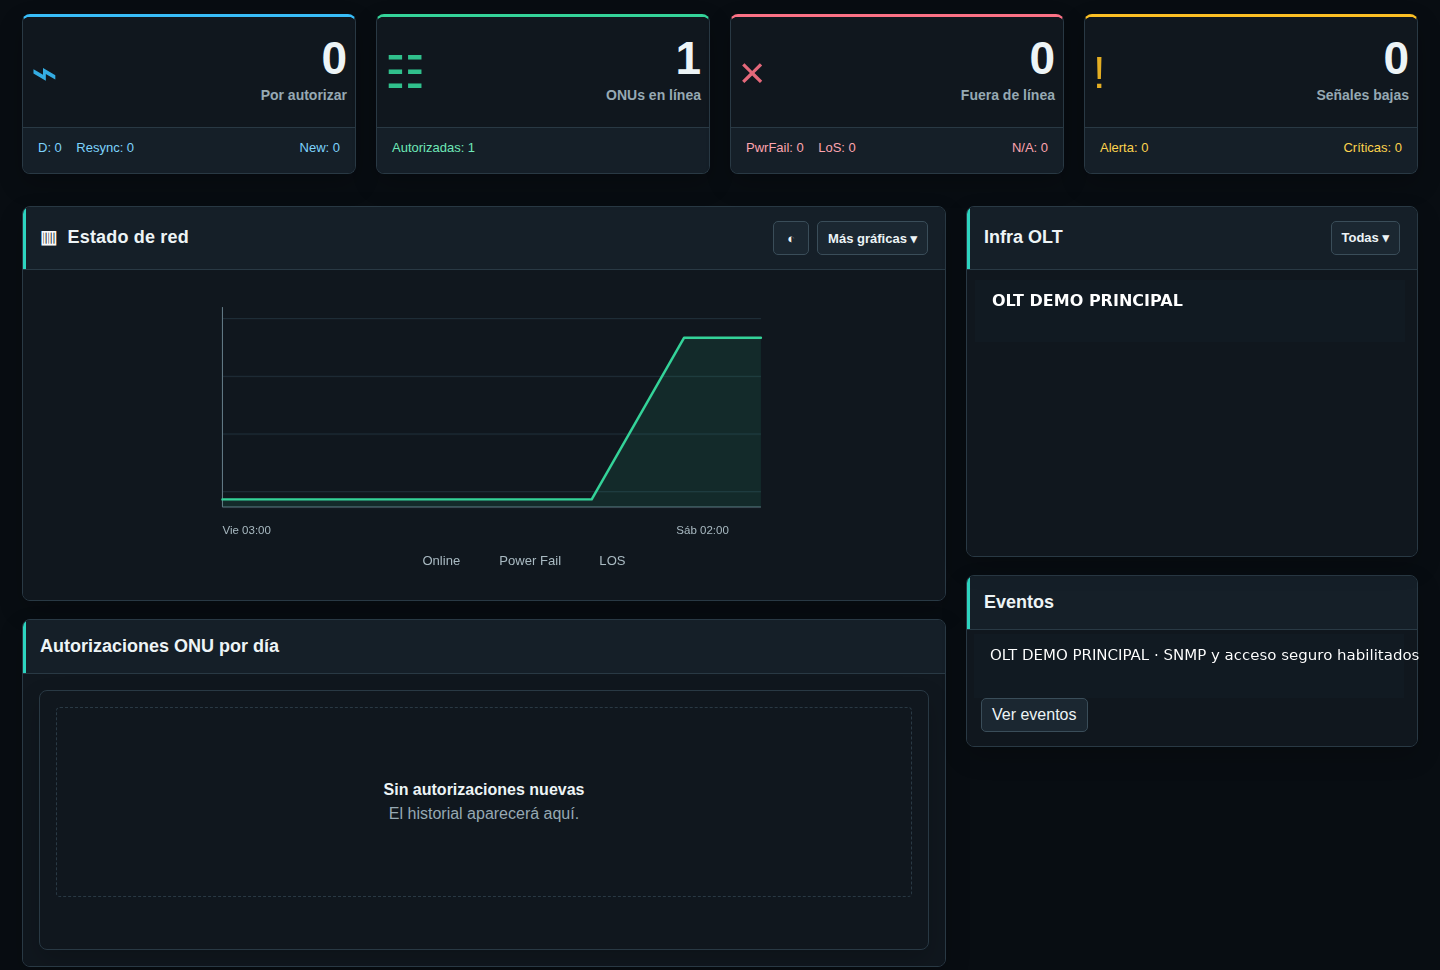Toggle the Online series in chart legend
The image size is (1440, 970).
click(441, 561)
